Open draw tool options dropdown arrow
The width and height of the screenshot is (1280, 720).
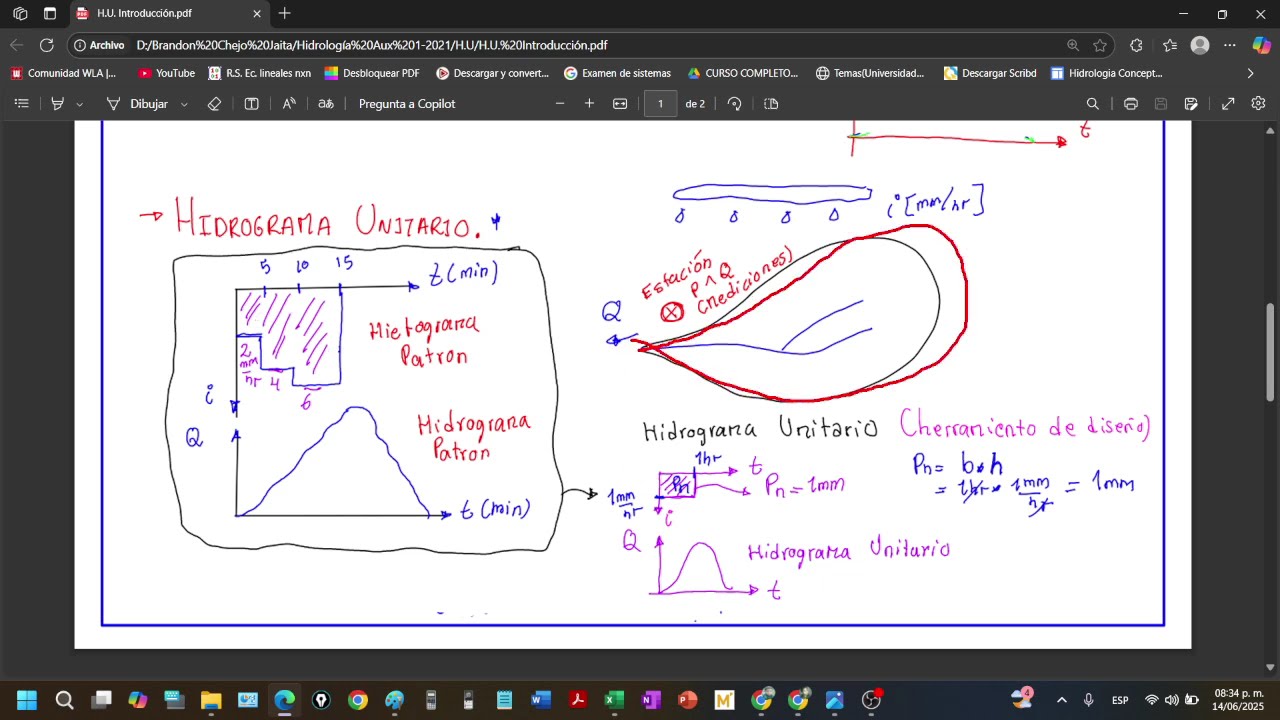[184, 104]
